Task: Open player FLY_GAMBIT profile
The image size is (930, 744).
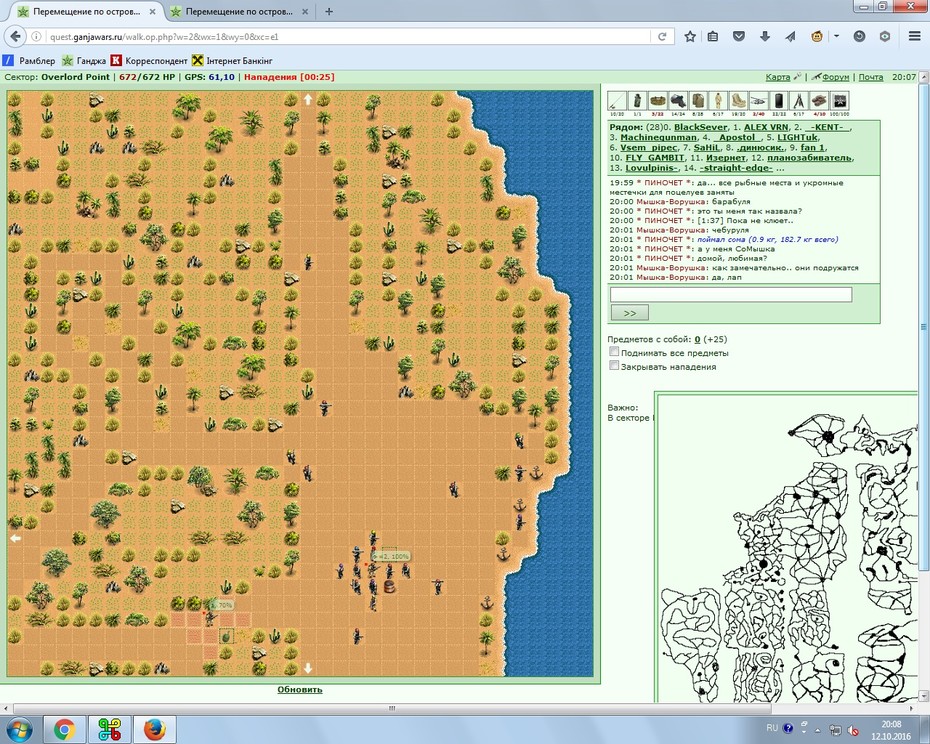Action: point(655,158)
